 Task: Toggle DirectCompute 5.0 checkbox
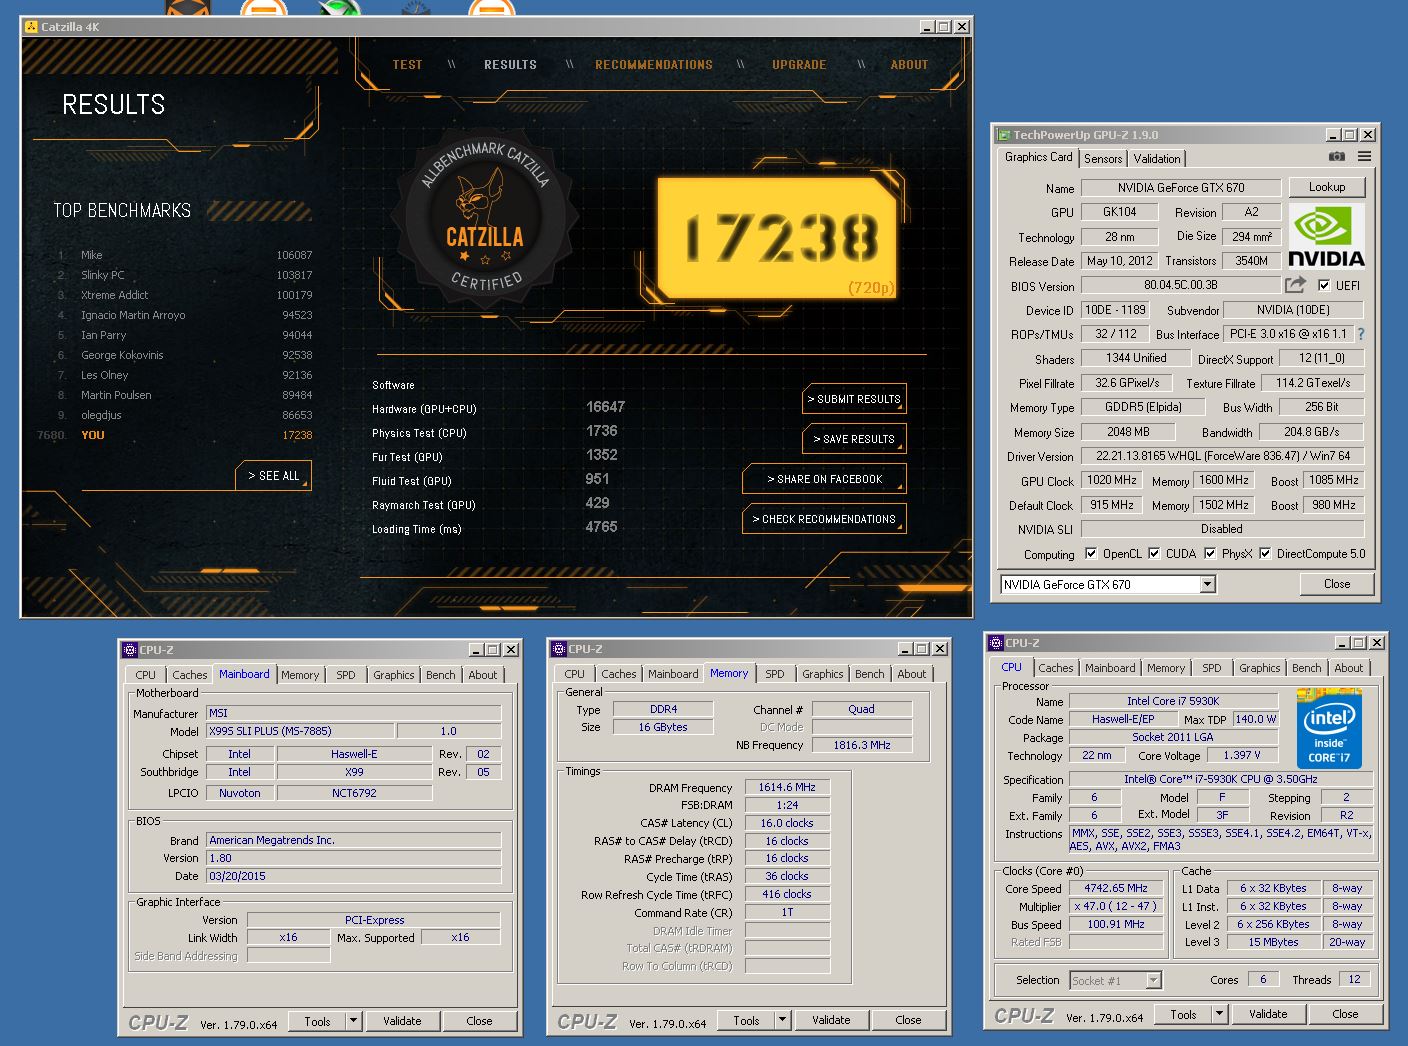click(x=1265, y=553)
